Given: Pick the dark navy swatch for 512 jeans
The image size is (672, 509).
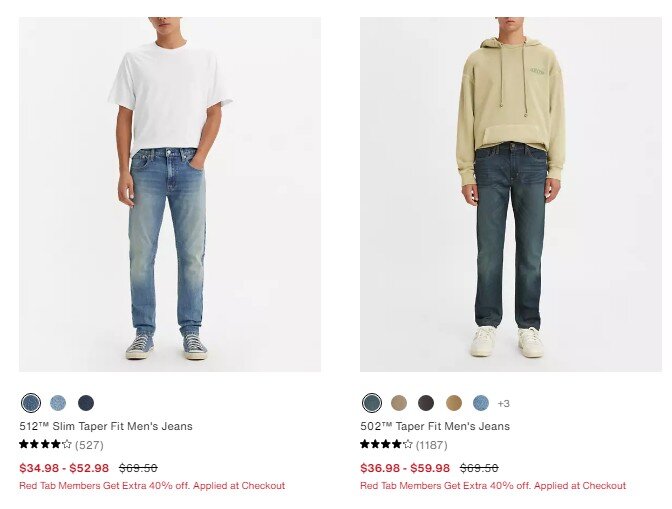Looking at the screenshot, I should (x=86, y=403).
